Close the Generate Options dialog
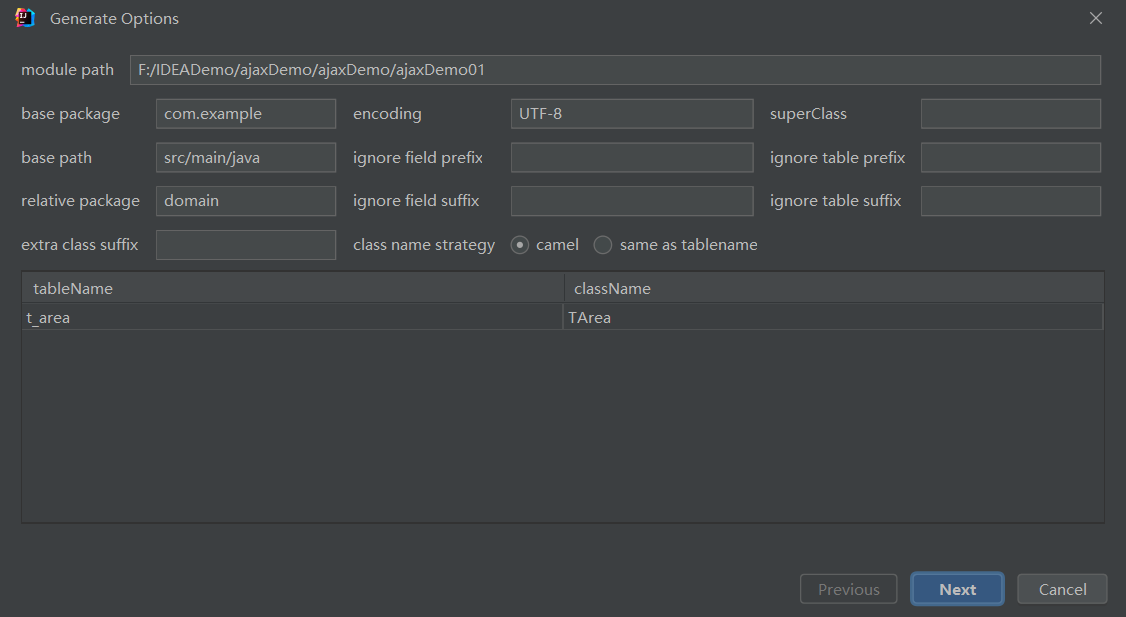 (x=1096, y=18)
